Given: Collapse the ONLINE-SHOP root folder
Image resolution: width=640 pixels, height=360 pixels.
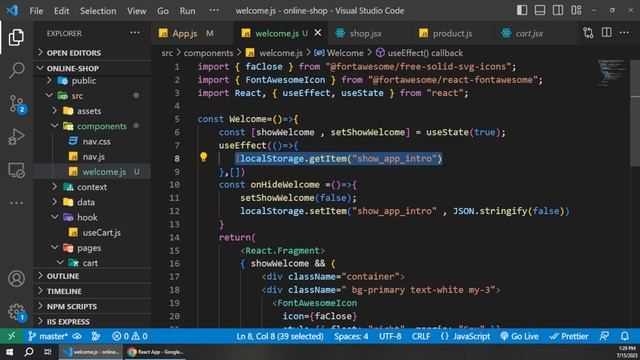Looking at the screenshot, I should point(92,68).
